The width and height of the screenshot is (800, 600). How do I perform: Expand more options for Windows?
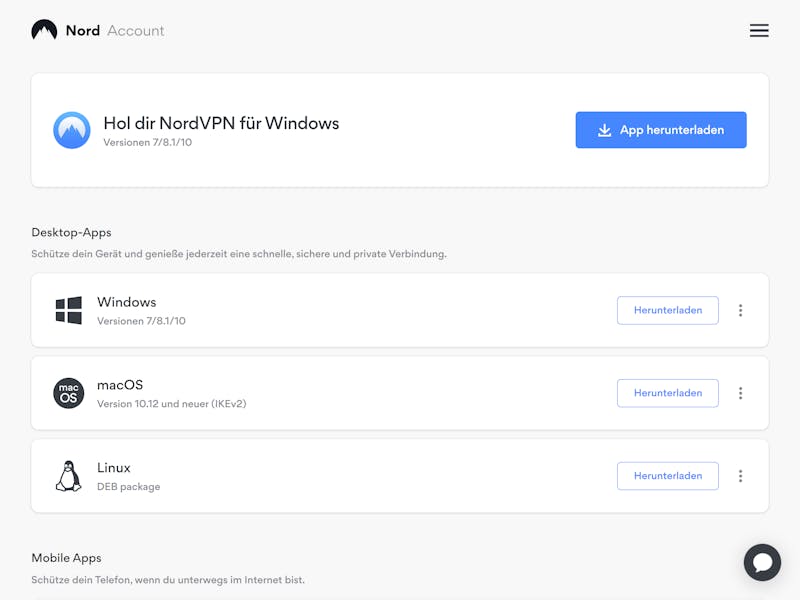[x=740, y=310]
